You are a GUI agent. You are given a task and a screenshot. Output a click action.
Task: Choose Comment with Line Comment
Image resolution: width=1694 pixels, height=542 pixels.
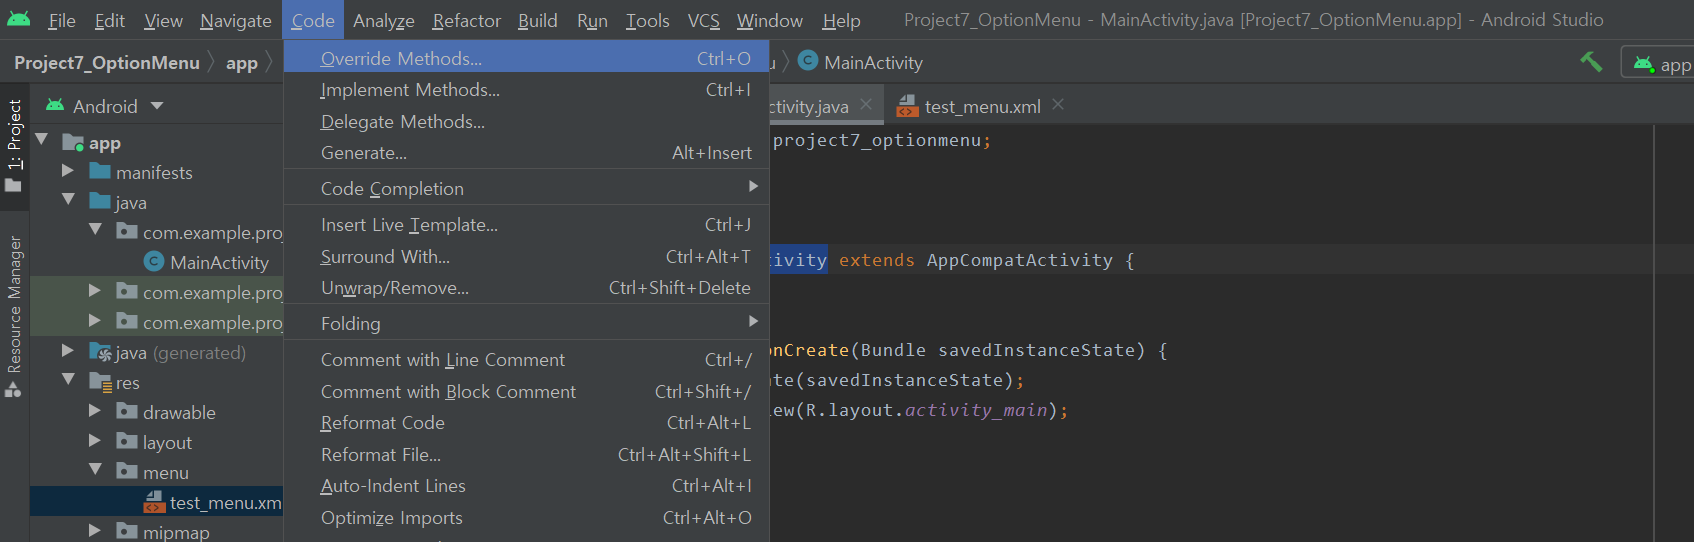526,360
